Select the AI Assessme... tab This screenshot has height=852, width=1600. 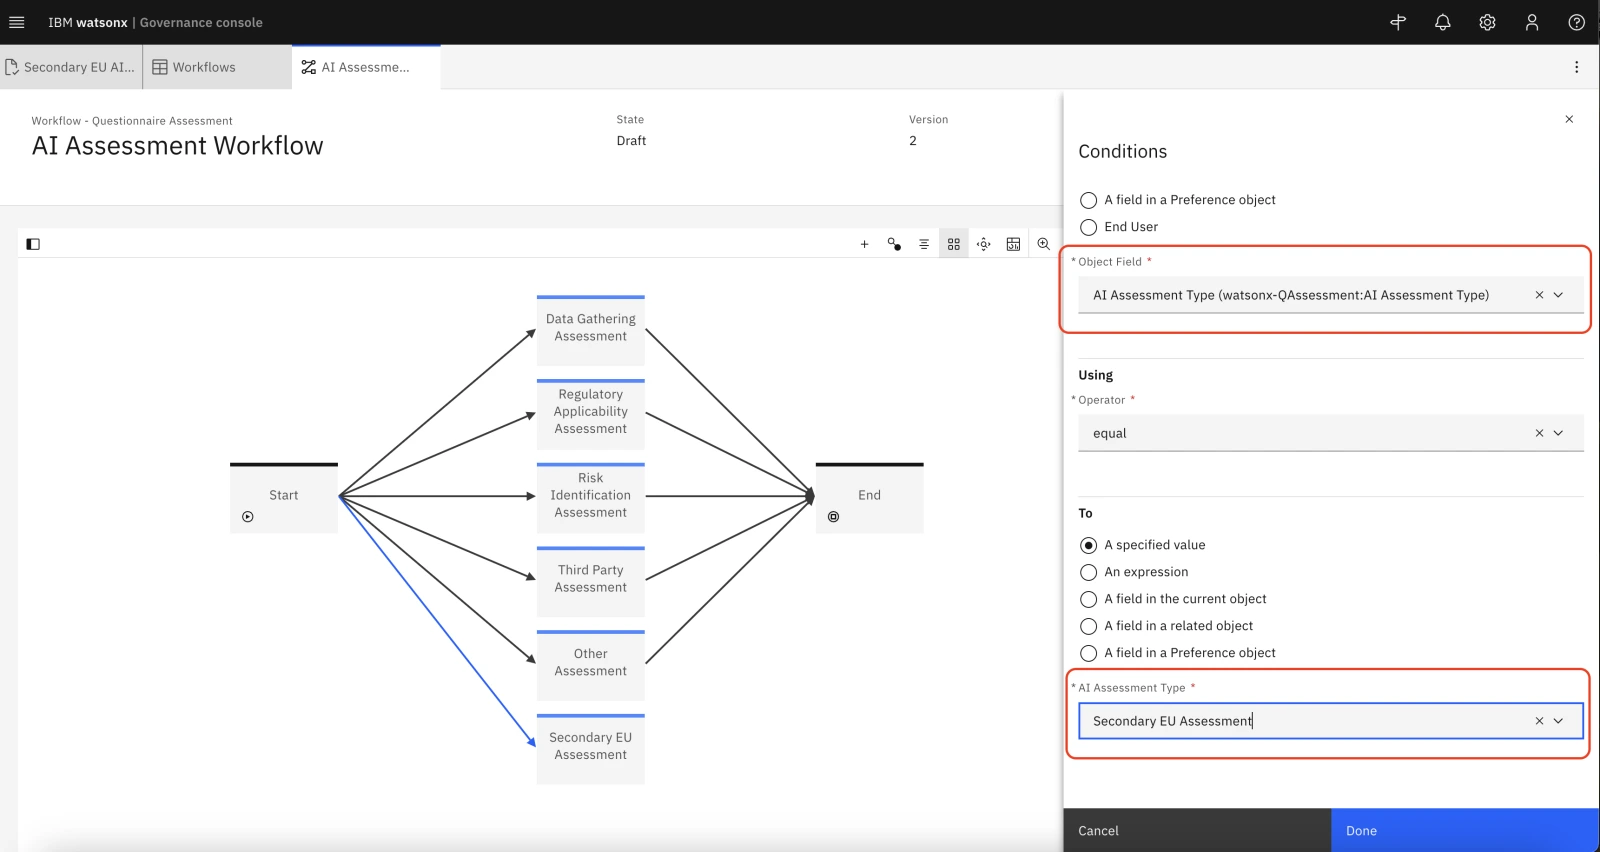click(x=366, y=67)
